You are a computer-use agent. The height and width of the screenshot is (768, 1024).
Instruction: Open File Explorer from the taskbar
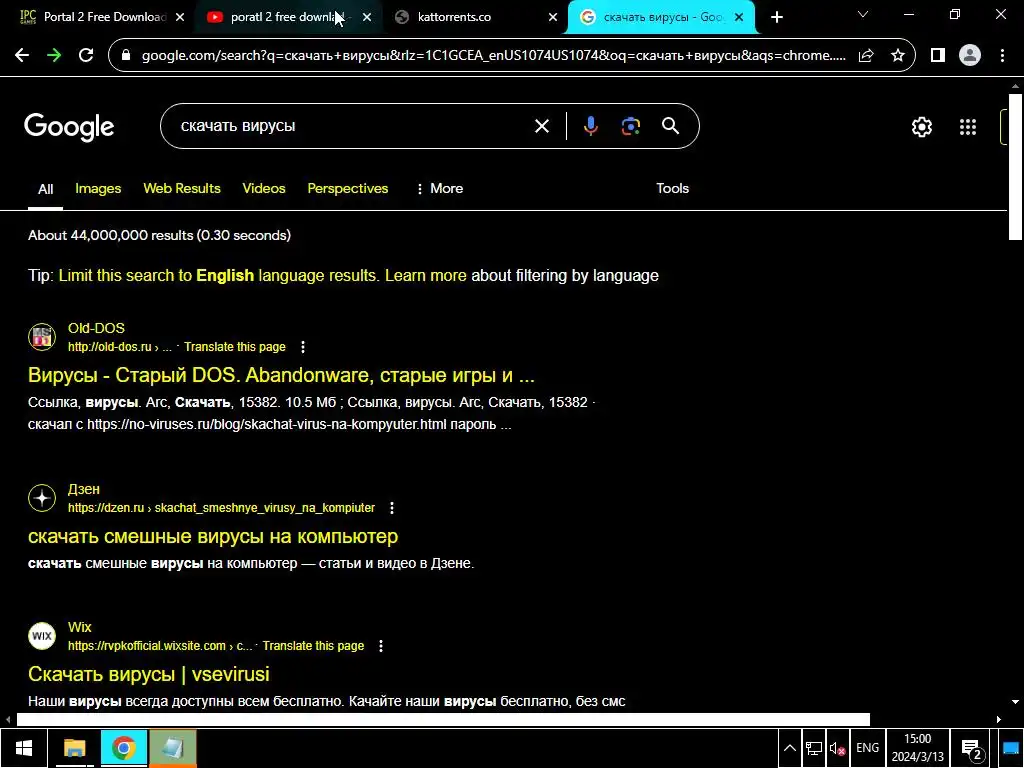coord(74,748)
